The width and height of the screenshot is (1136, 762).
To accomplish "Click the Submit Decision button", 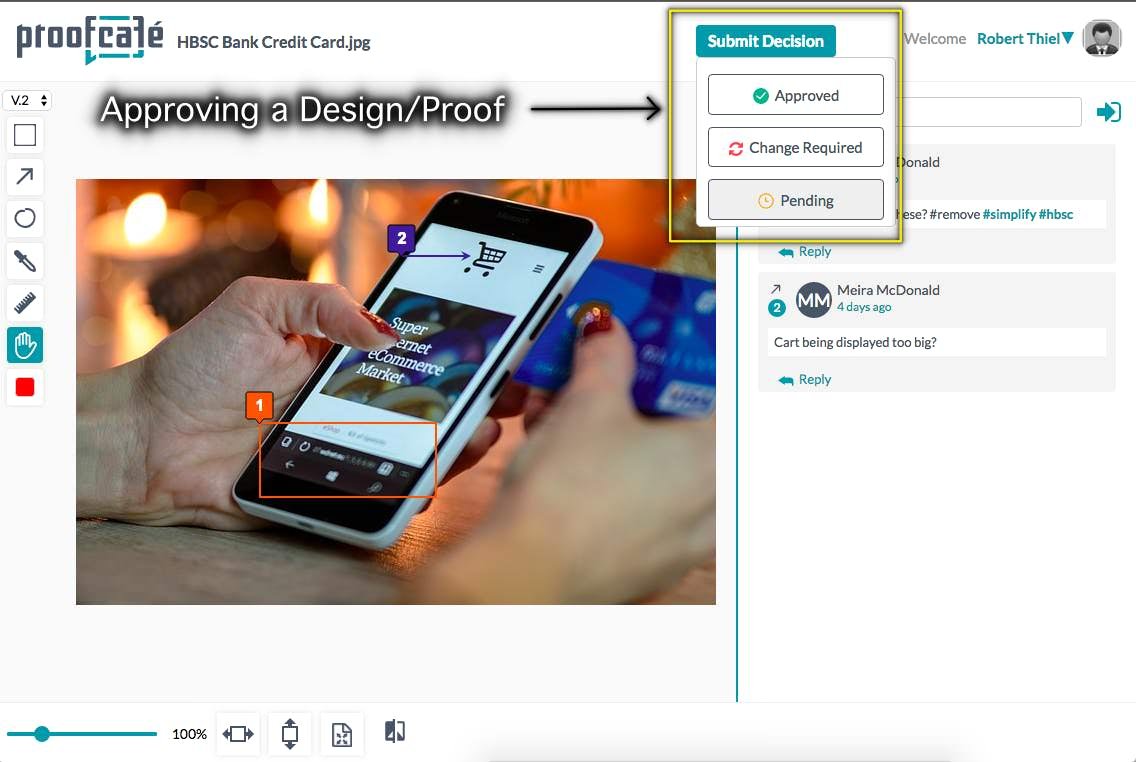I will pos(765,41).
